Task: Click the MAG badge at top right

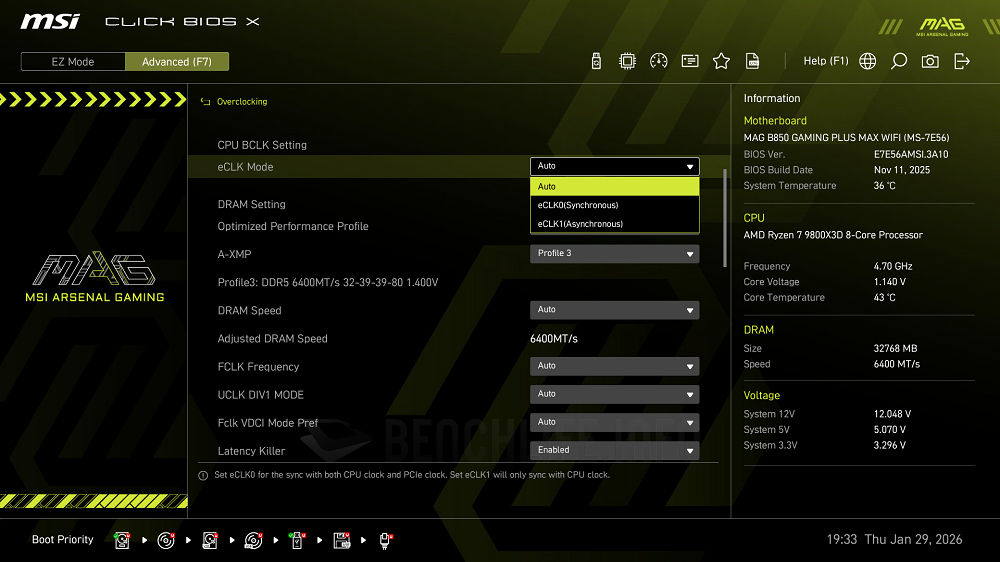Action: tap(943, 26)
